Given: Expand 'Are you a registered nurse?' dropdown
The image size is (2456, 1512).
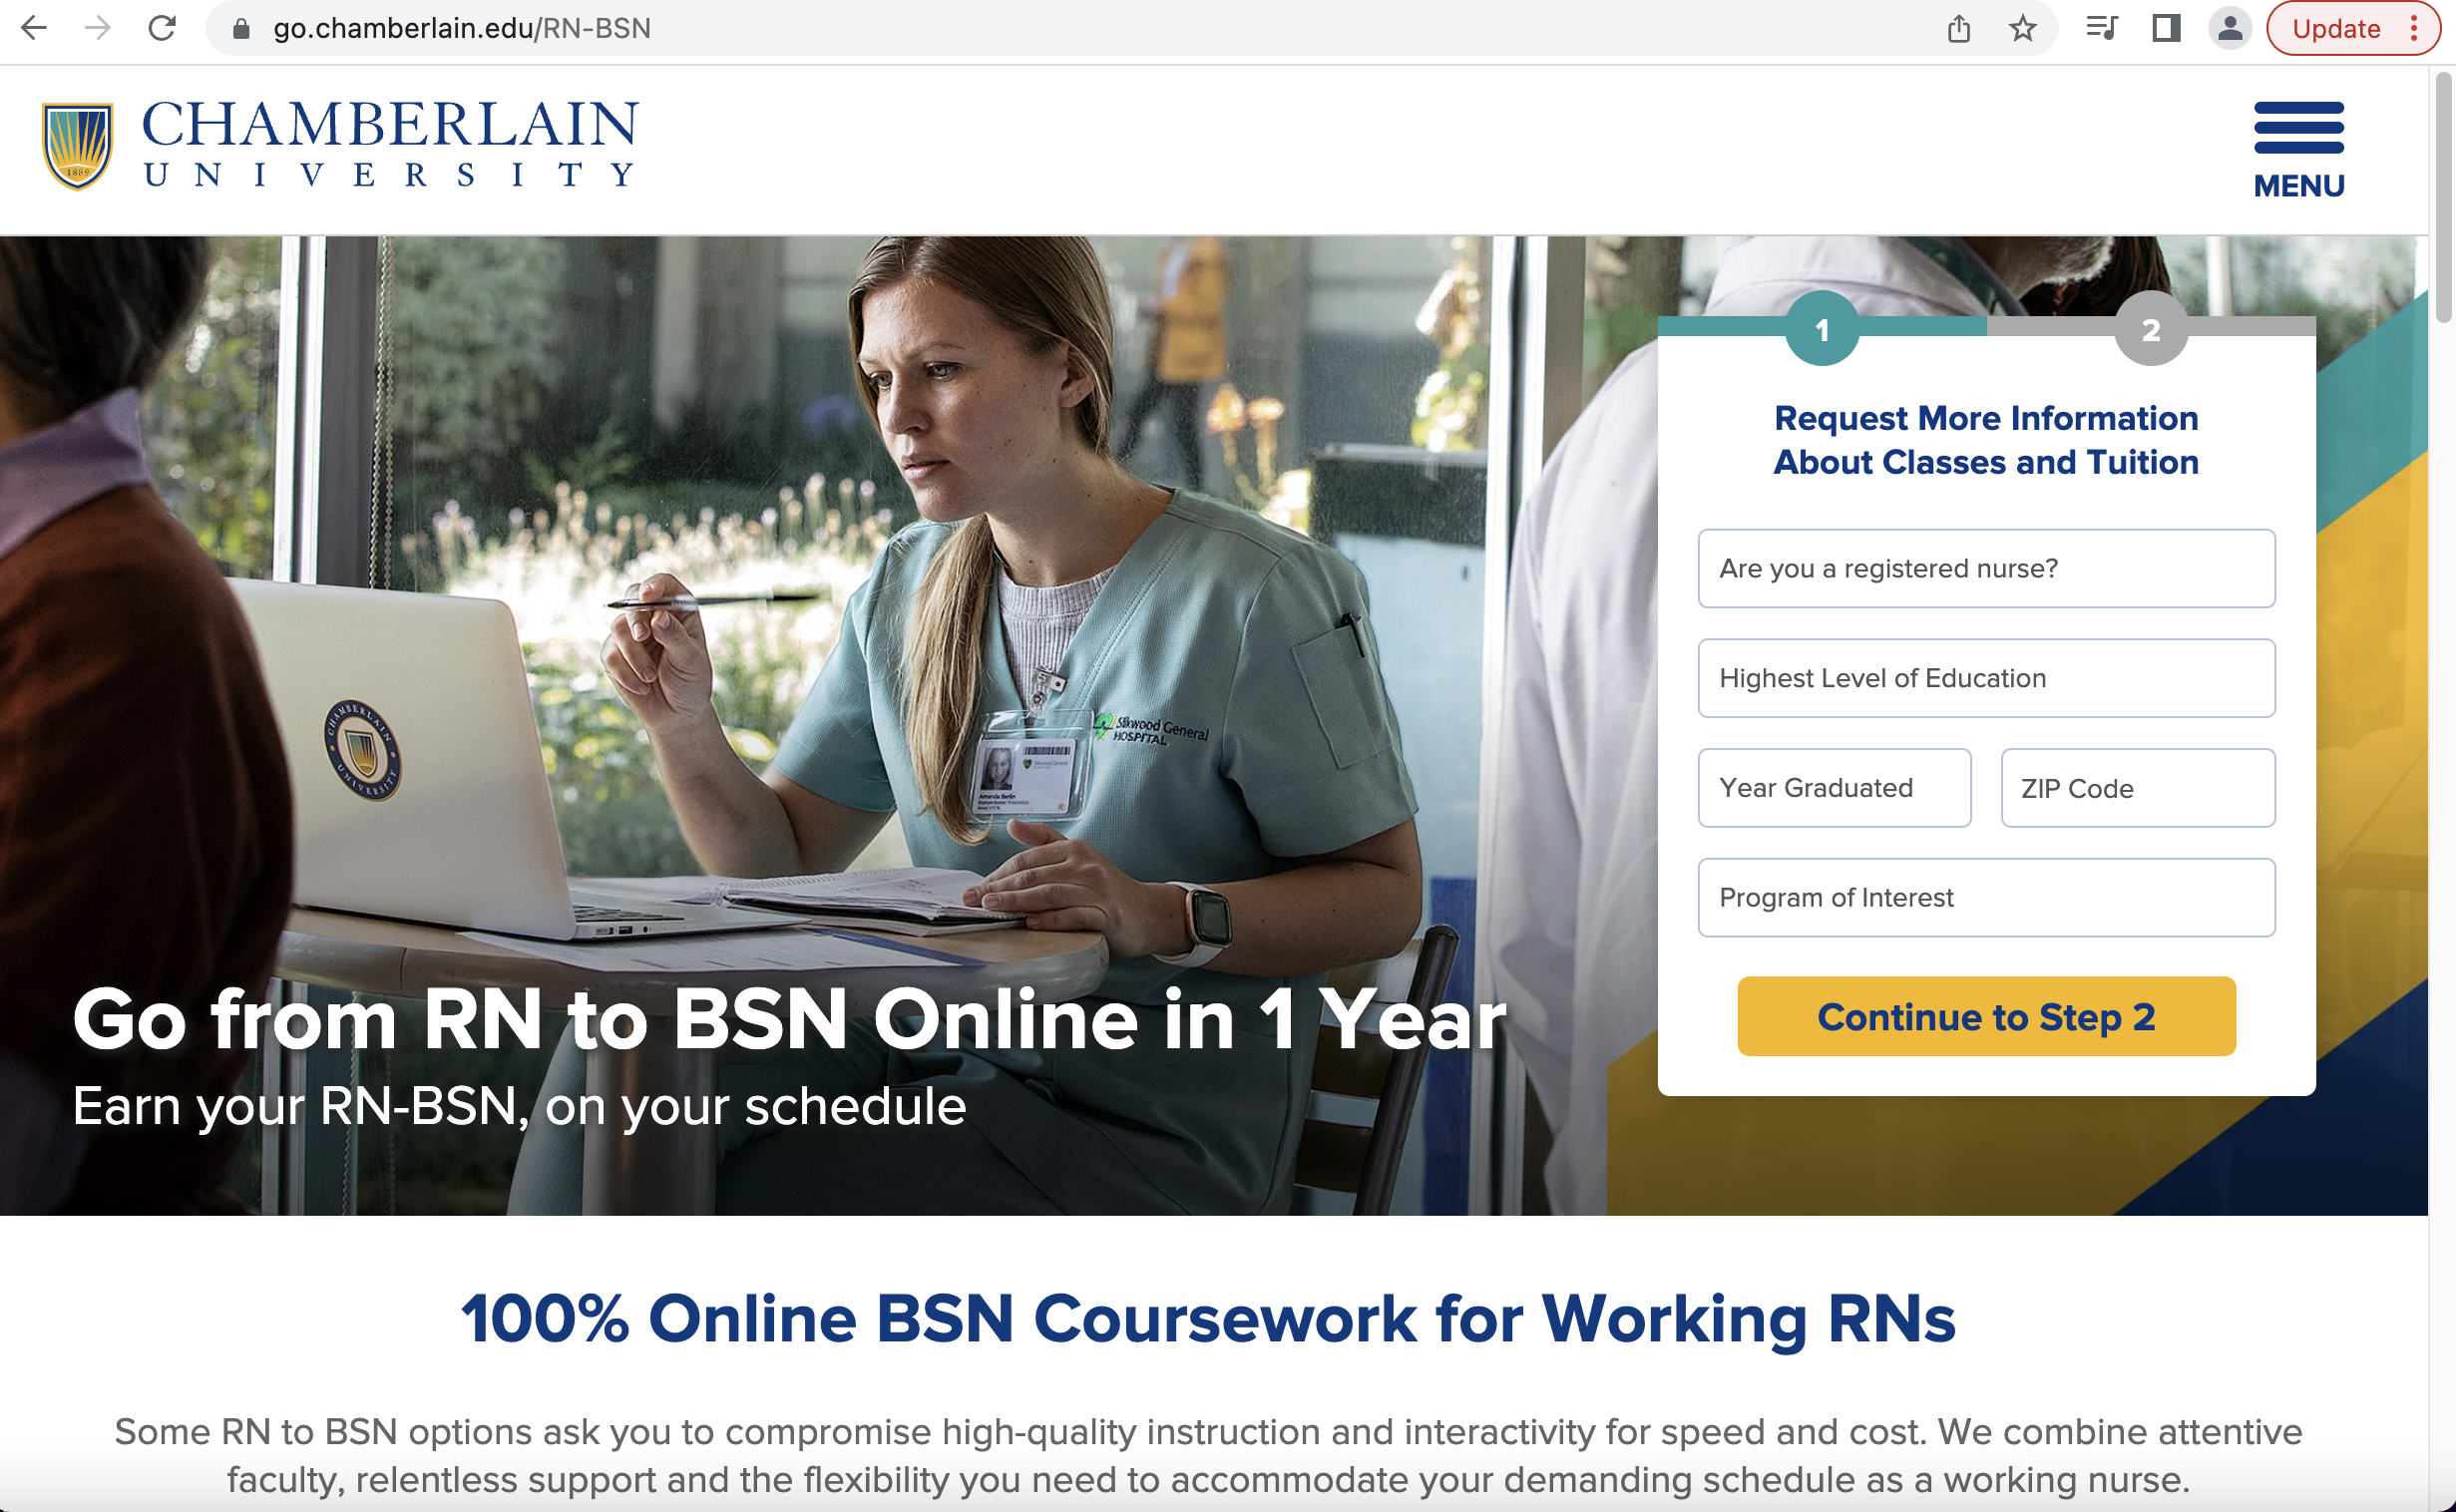Looking at the screenshot, I should point(1986,568).
